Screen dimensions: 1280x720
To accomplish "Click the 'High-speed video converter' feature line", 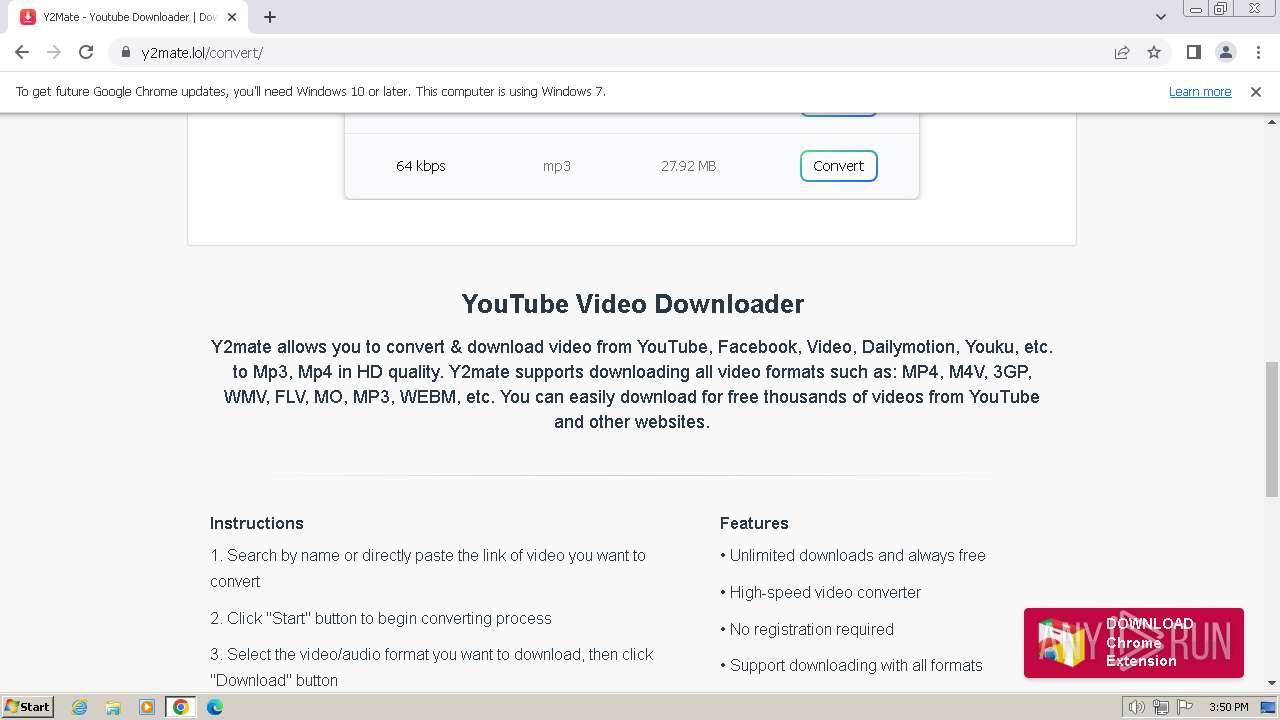I will pyautogui.click(x=820, y=592).
